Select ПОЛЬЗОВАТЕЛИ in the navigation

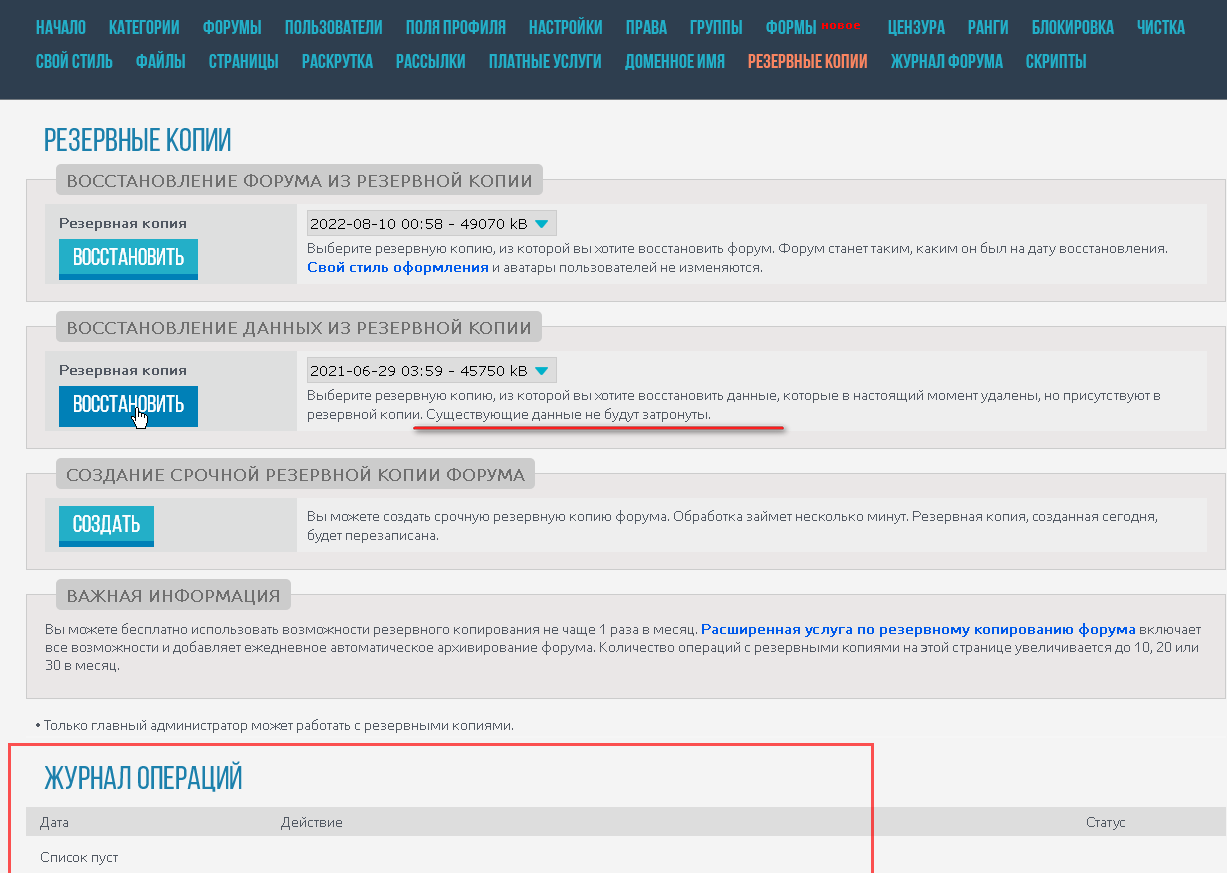(x=333, y=28)
